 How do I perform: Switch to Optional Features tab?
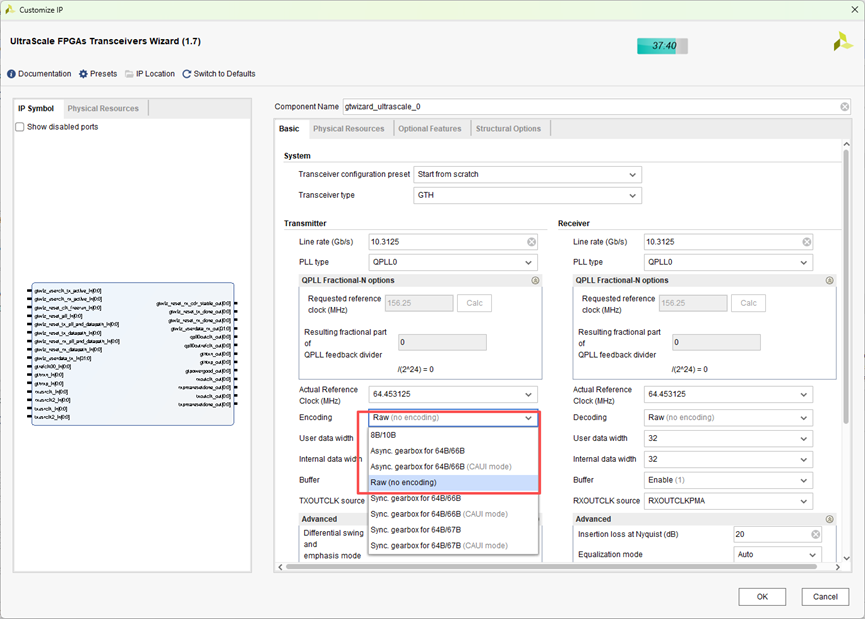(x=430, y=129)
